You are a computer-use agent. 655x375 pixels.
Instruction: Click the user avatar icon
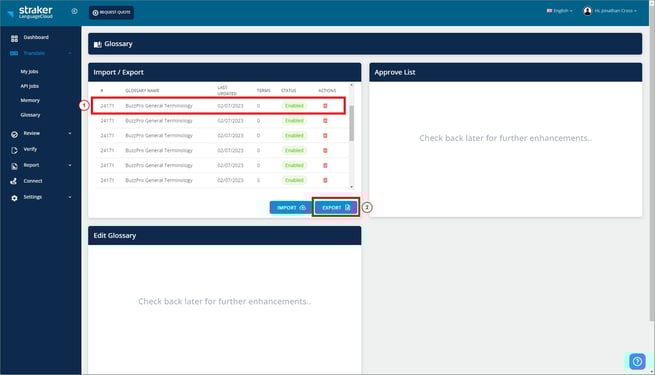(587, 11)
